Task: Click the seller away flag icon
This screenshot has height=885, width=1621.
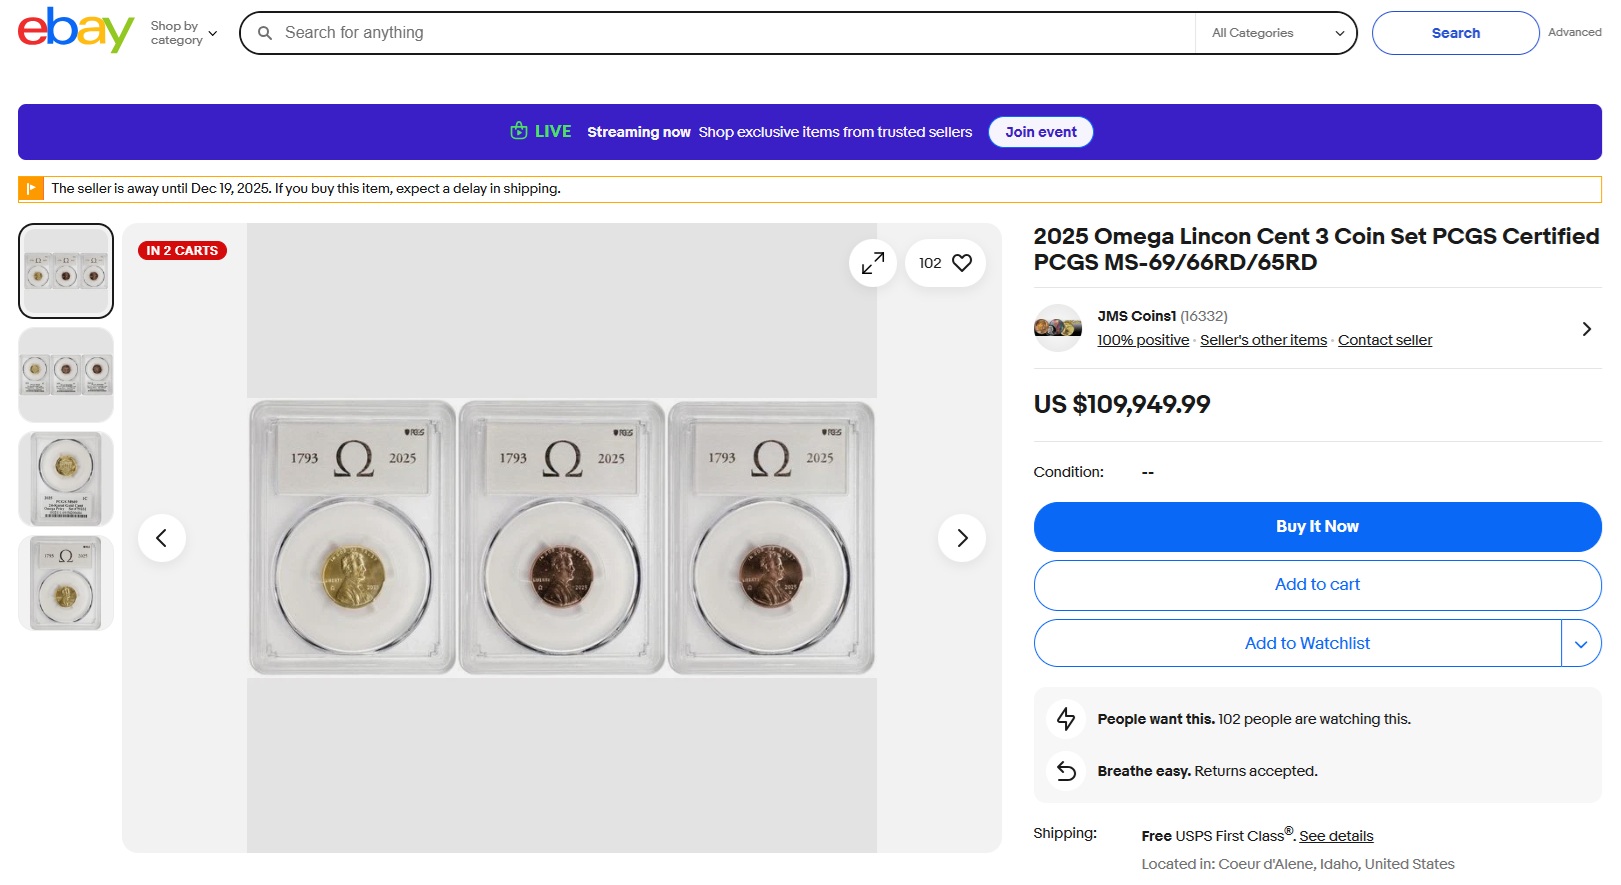Action: point(31,189)
